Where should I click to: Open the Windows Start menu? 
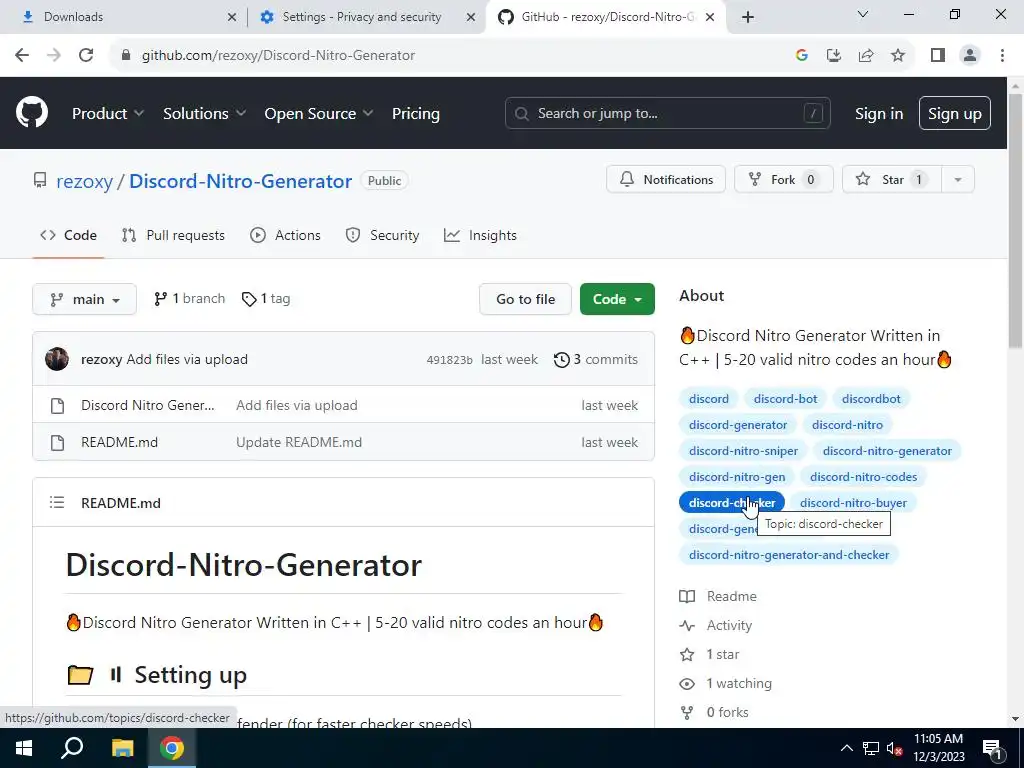pos(24,748)
